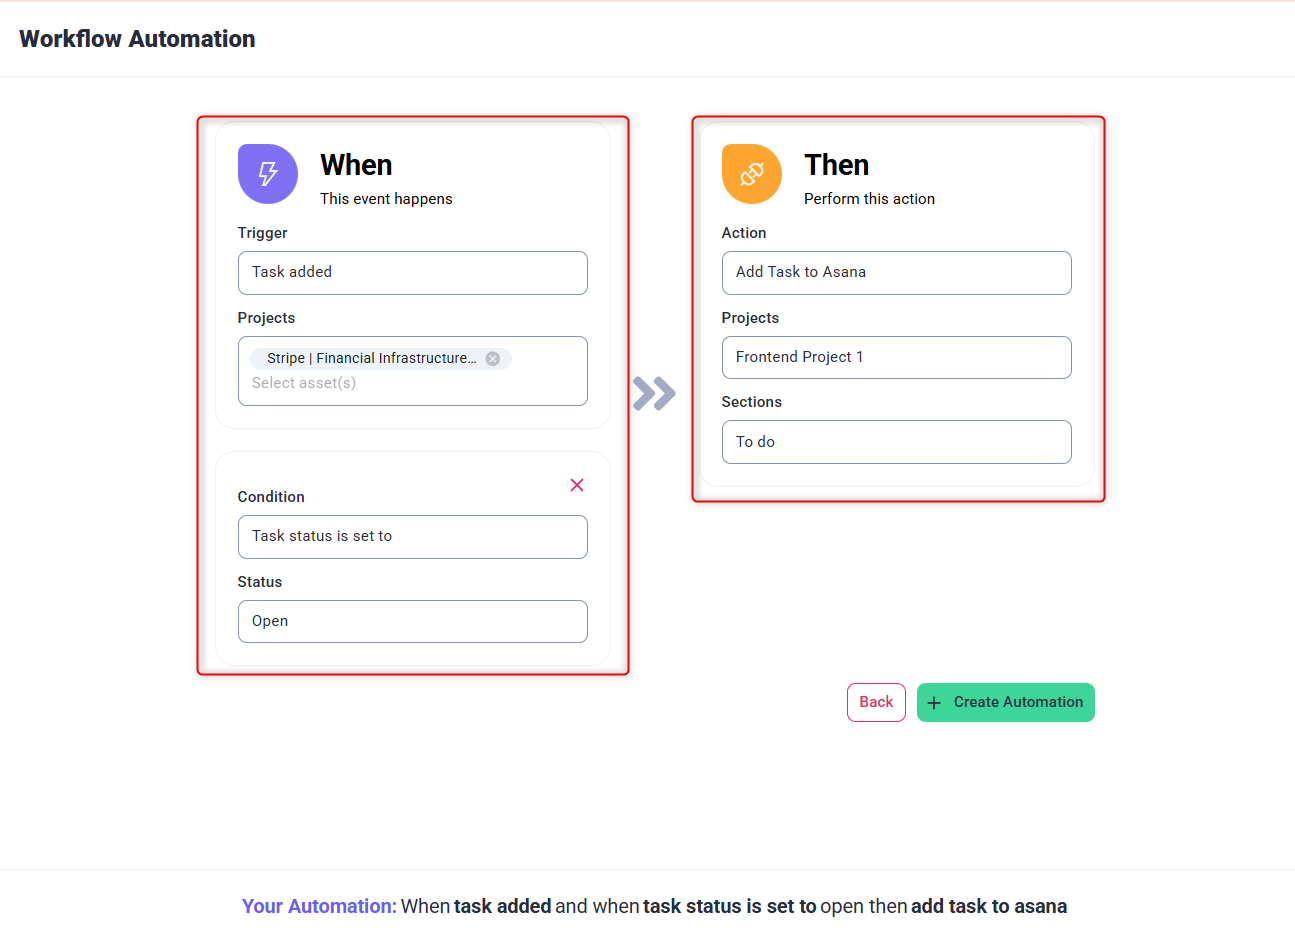Open Condition dropdown showing Task status is set to
The image size is (1295, 938).
click(x=412, y=537)
